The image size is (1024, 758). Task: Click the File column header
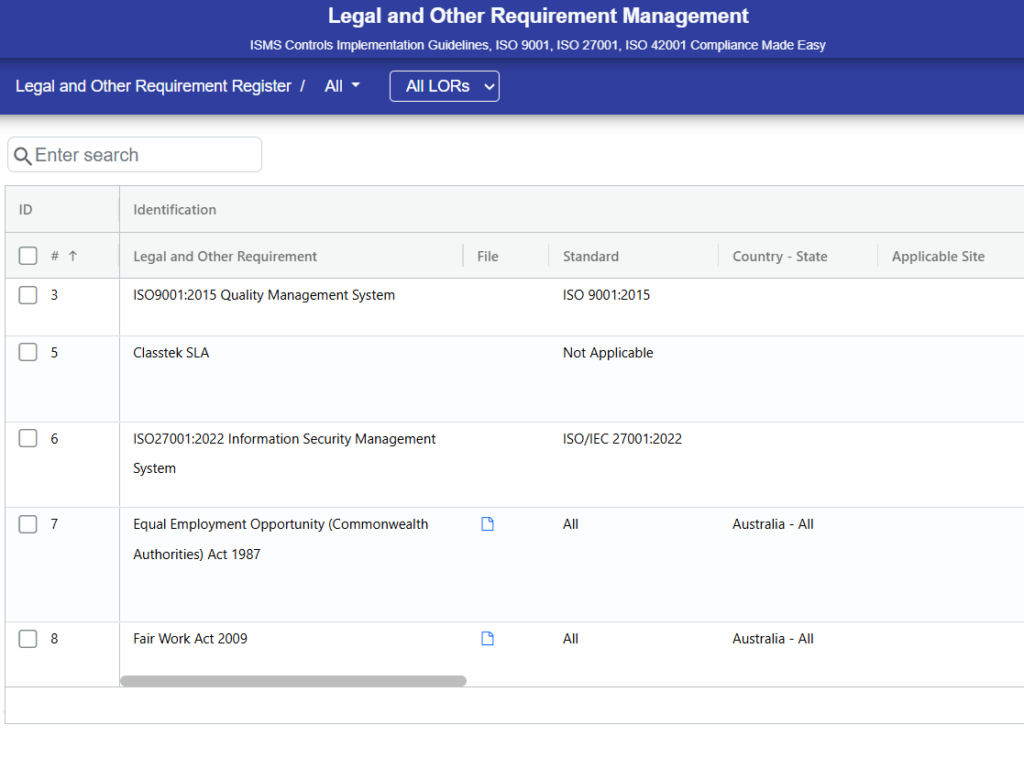pyautogui.click(x=487, y=256)
